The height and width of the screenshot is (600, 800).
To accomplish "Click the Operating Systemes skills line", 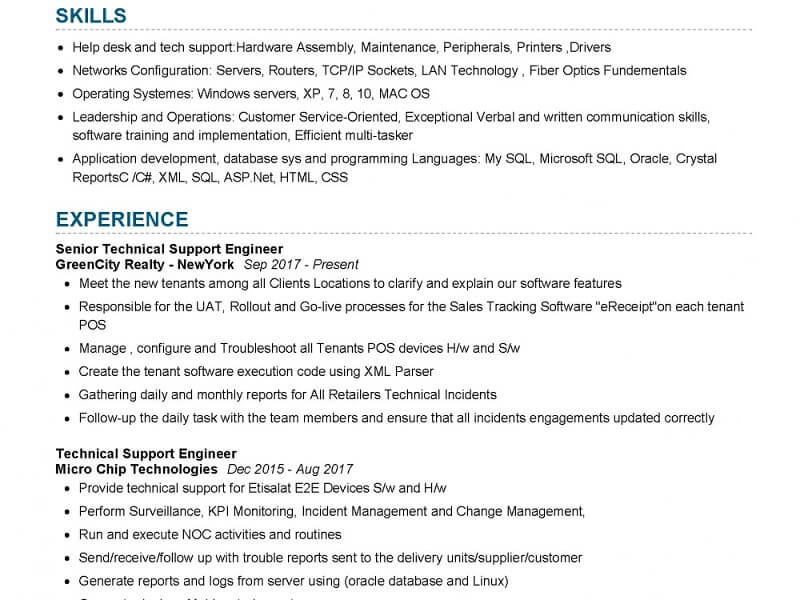I will tap(251, 94).
